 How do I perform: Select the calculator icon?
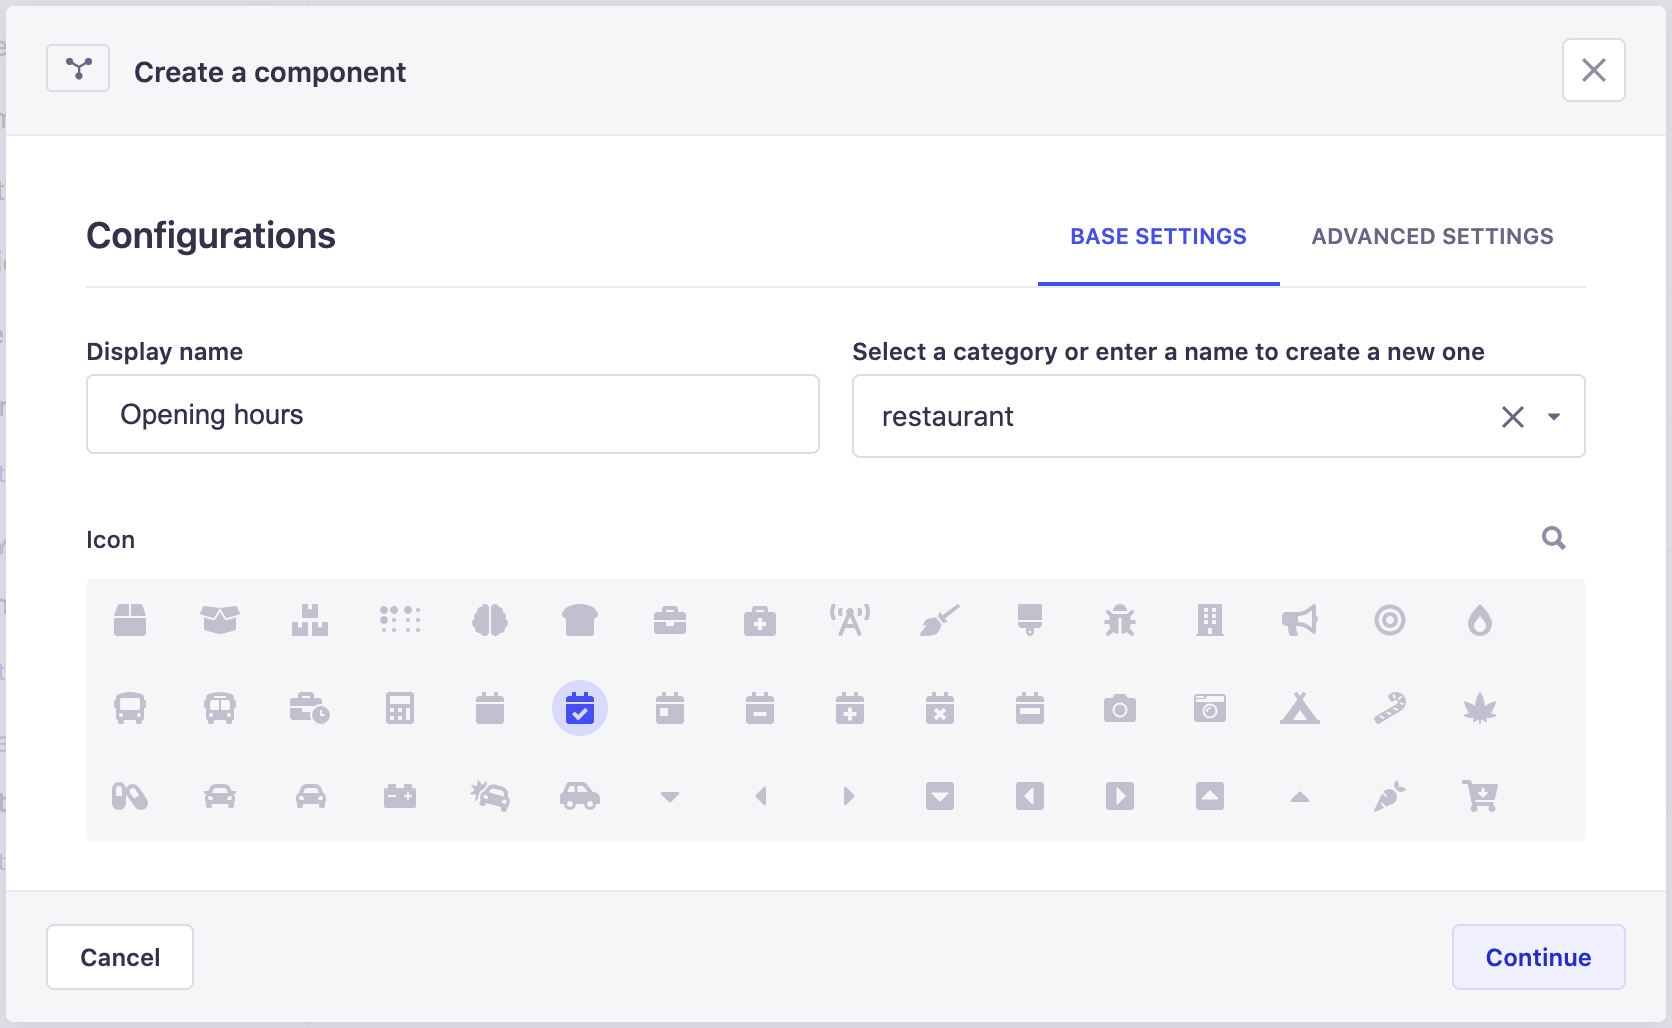(401, 708)
